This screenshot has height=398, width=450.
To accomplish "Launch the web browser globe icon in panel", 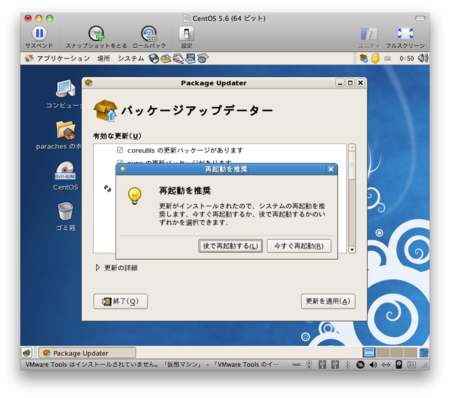I will (154, 59).
